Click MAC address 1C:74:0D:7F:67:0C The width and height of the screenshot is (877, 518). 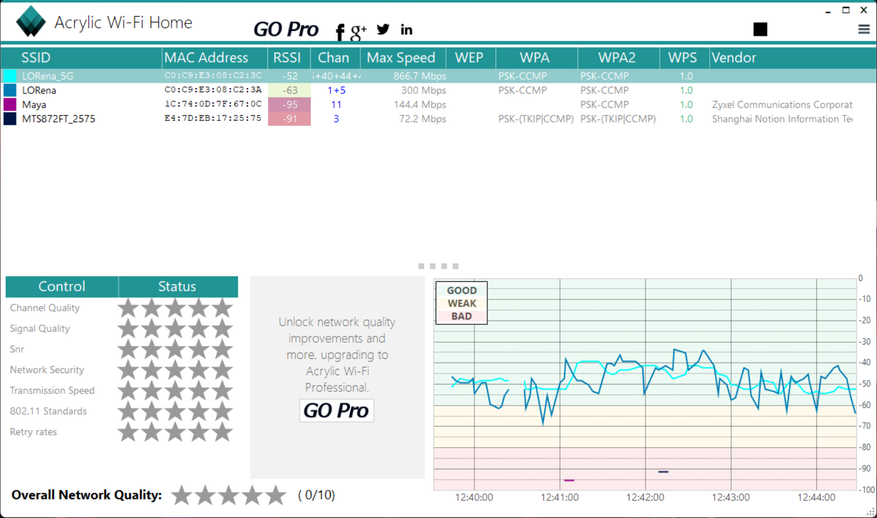(213, 104)
